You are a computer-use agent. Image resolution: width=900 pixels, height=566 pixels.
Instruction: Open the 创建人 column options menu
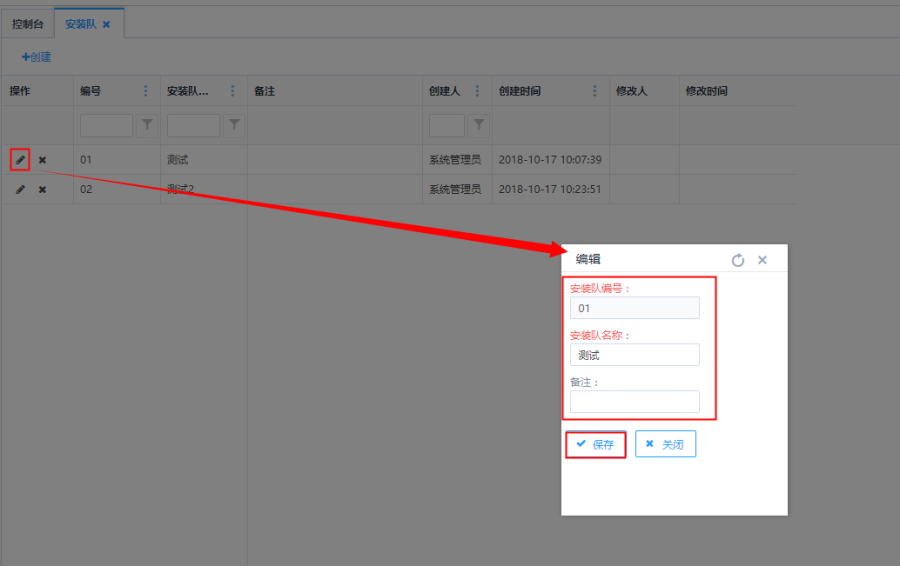478,91
